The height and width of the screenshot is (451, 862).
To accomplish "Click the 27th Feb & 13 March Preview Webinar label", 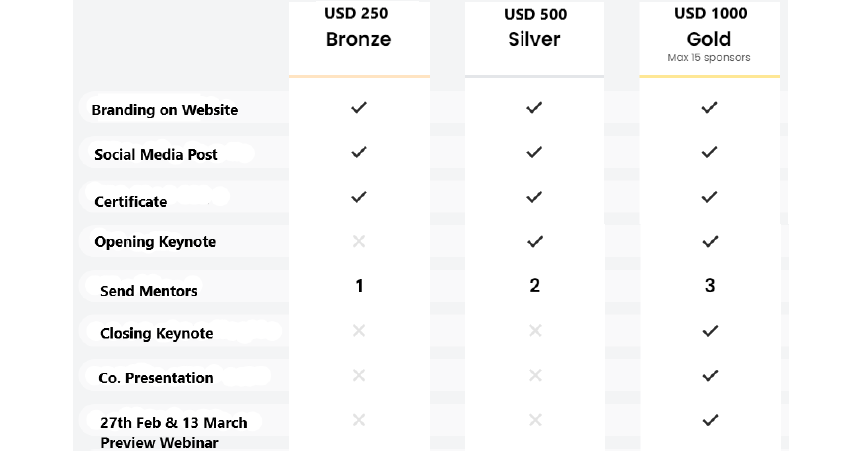I will click(173, 432).
